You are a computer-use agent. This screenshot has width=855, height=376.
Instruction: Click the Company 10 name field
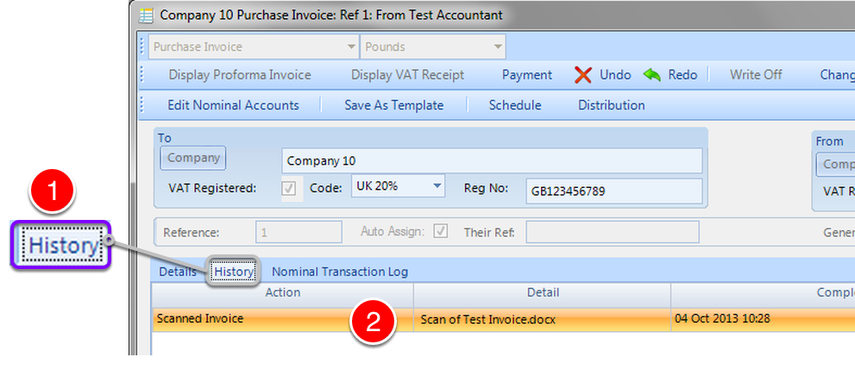[492, 161]
